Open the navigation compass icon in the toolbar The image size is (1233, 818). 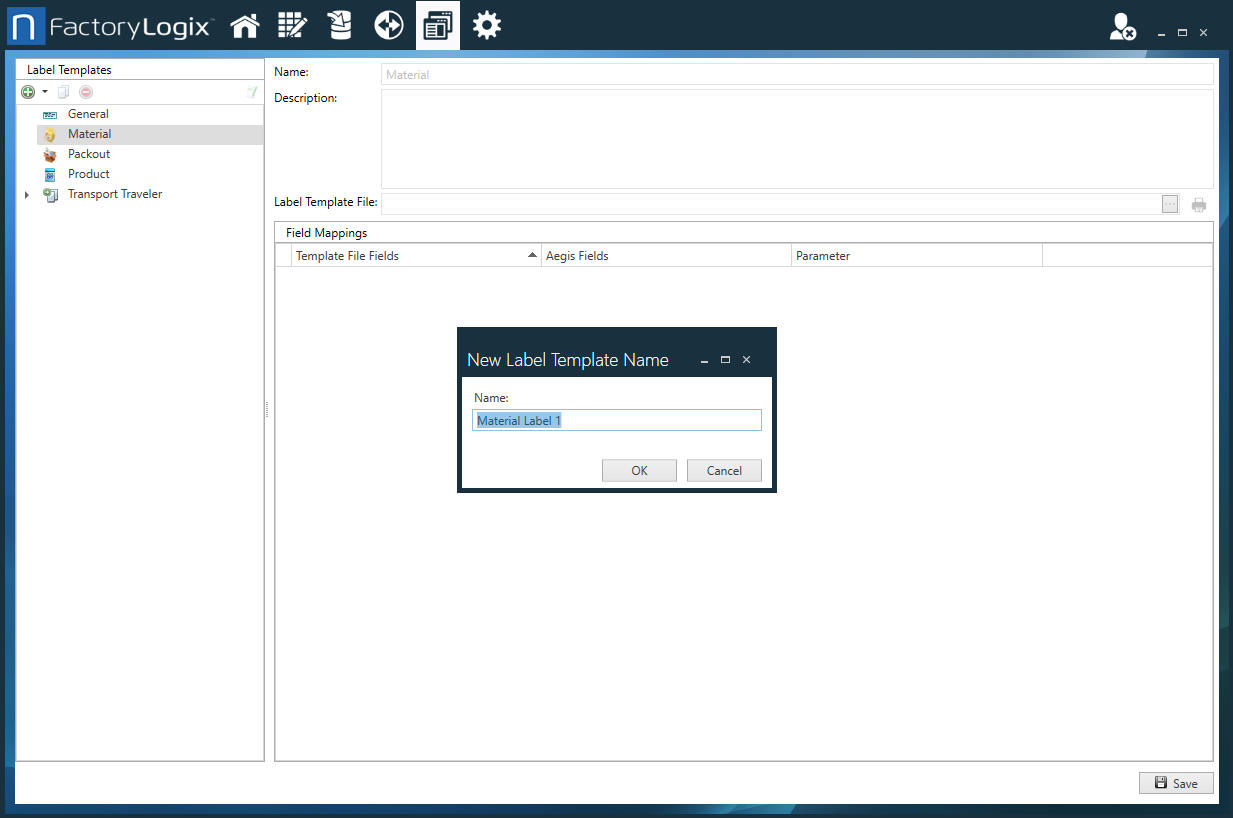pos(388,25)
